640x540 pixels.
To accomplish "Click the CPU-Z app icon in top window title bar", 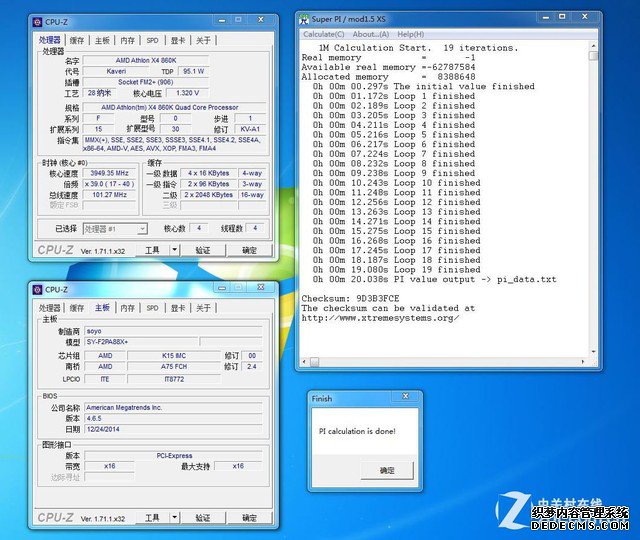I will (38, 22).
